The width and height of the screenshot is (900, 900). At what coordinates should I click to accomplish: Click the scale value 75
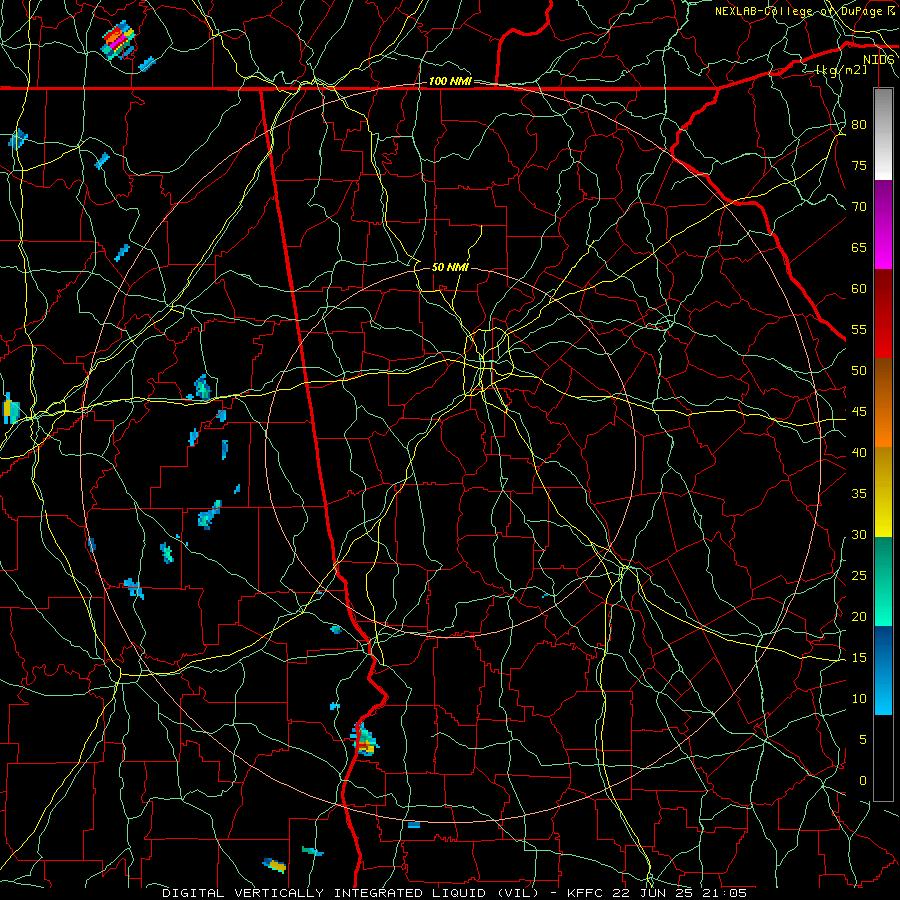(859, 165)
